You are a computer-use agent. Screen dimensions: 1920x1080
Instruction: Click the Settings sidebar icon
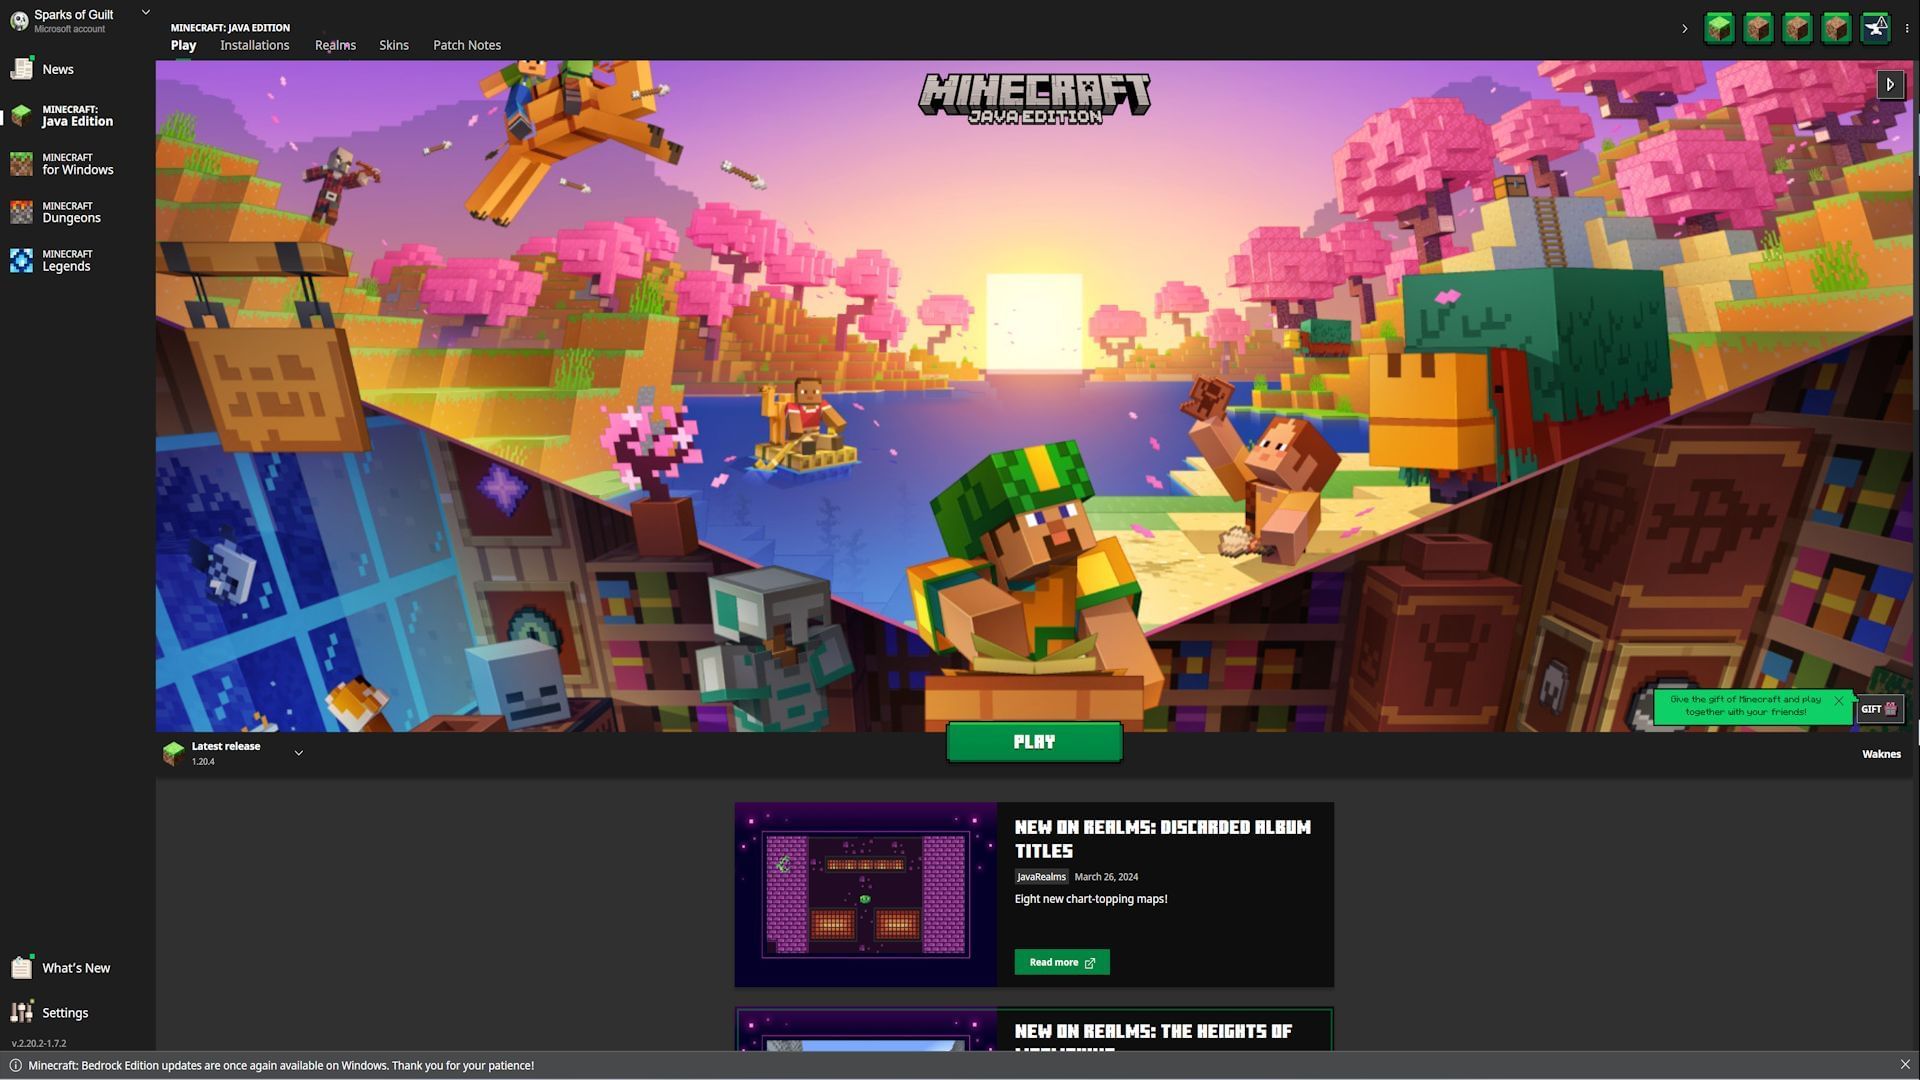tap(20, 1013)
